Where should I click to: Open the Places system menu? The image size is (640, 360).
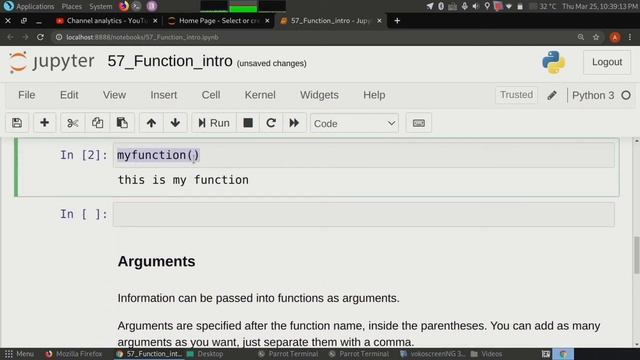point(71,6)
